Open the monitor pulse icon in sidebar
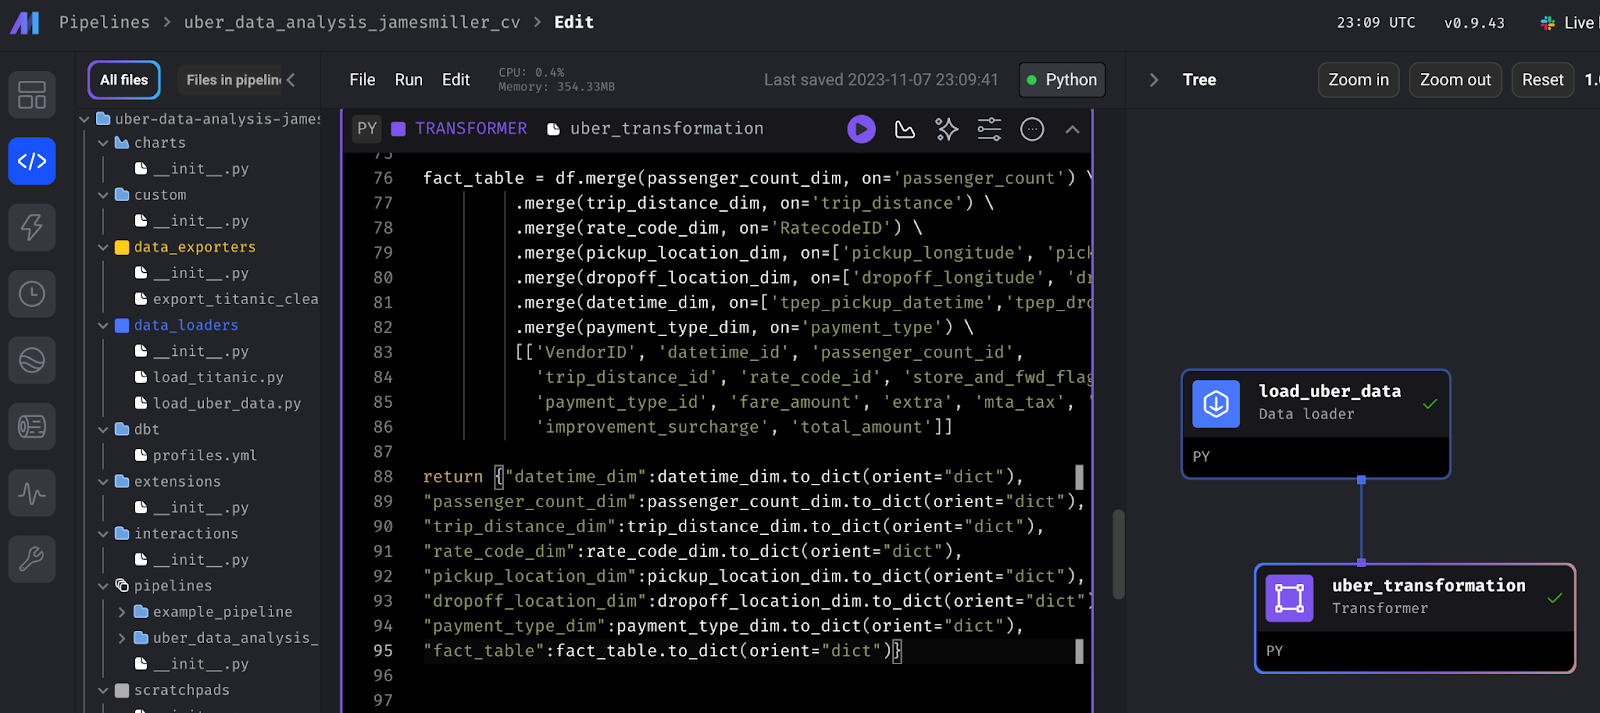This screenshot has width=1600, height=713. tap(32, 493)
